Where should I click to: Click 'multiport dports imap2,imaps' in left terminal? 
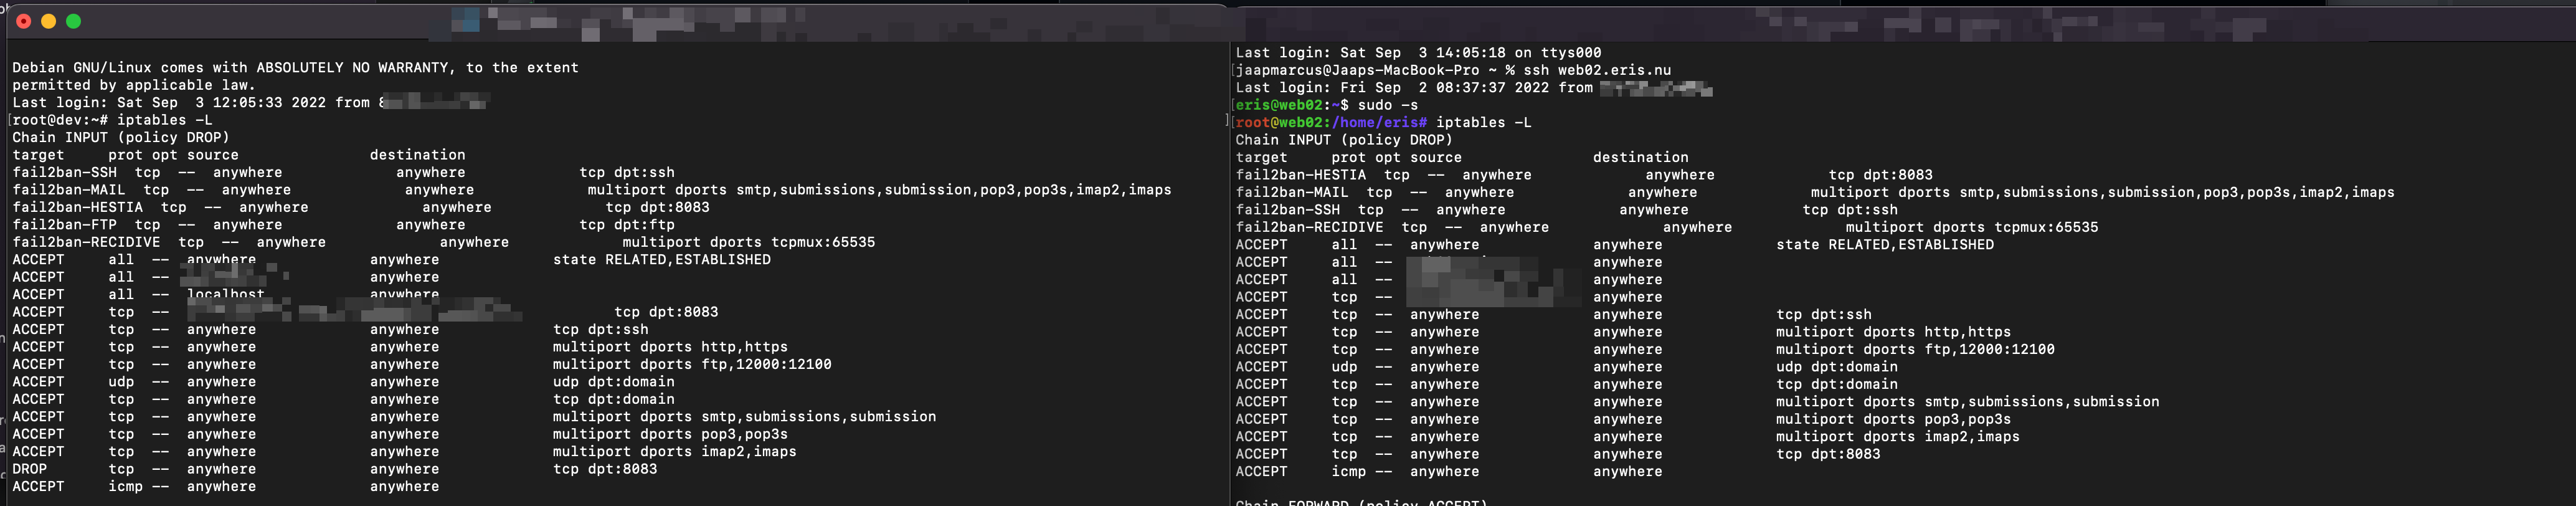pos(675,452)
